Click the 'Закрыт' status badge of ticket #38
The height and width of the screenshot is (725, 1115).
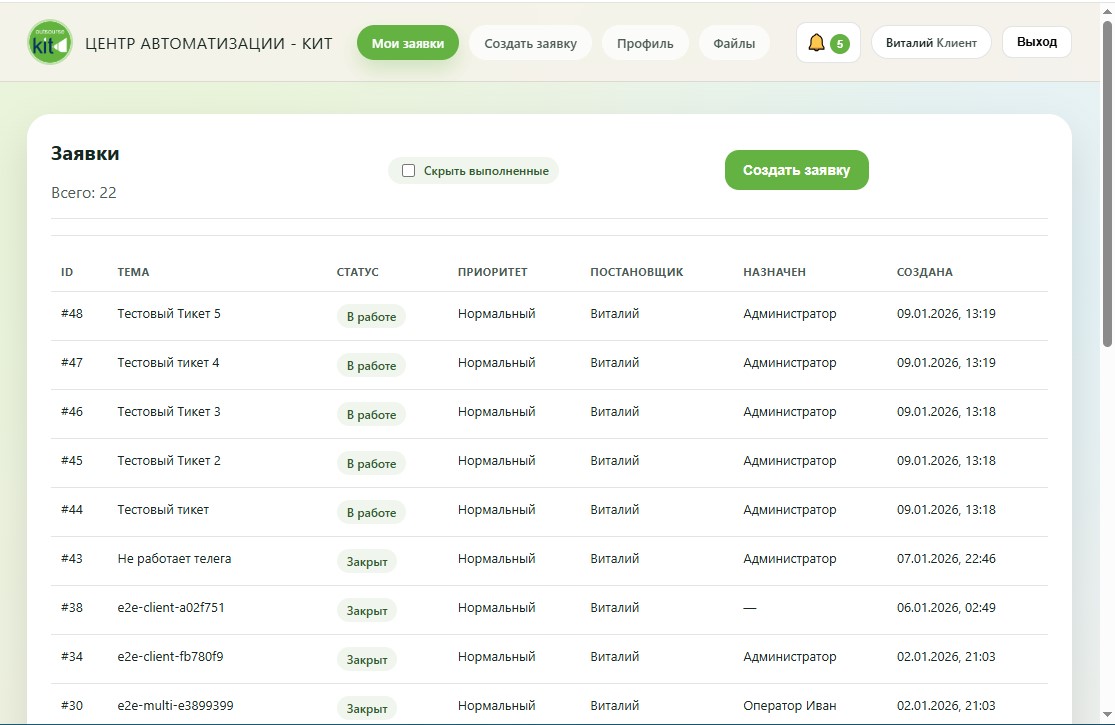pyautogui.click(x=367, y=610)
